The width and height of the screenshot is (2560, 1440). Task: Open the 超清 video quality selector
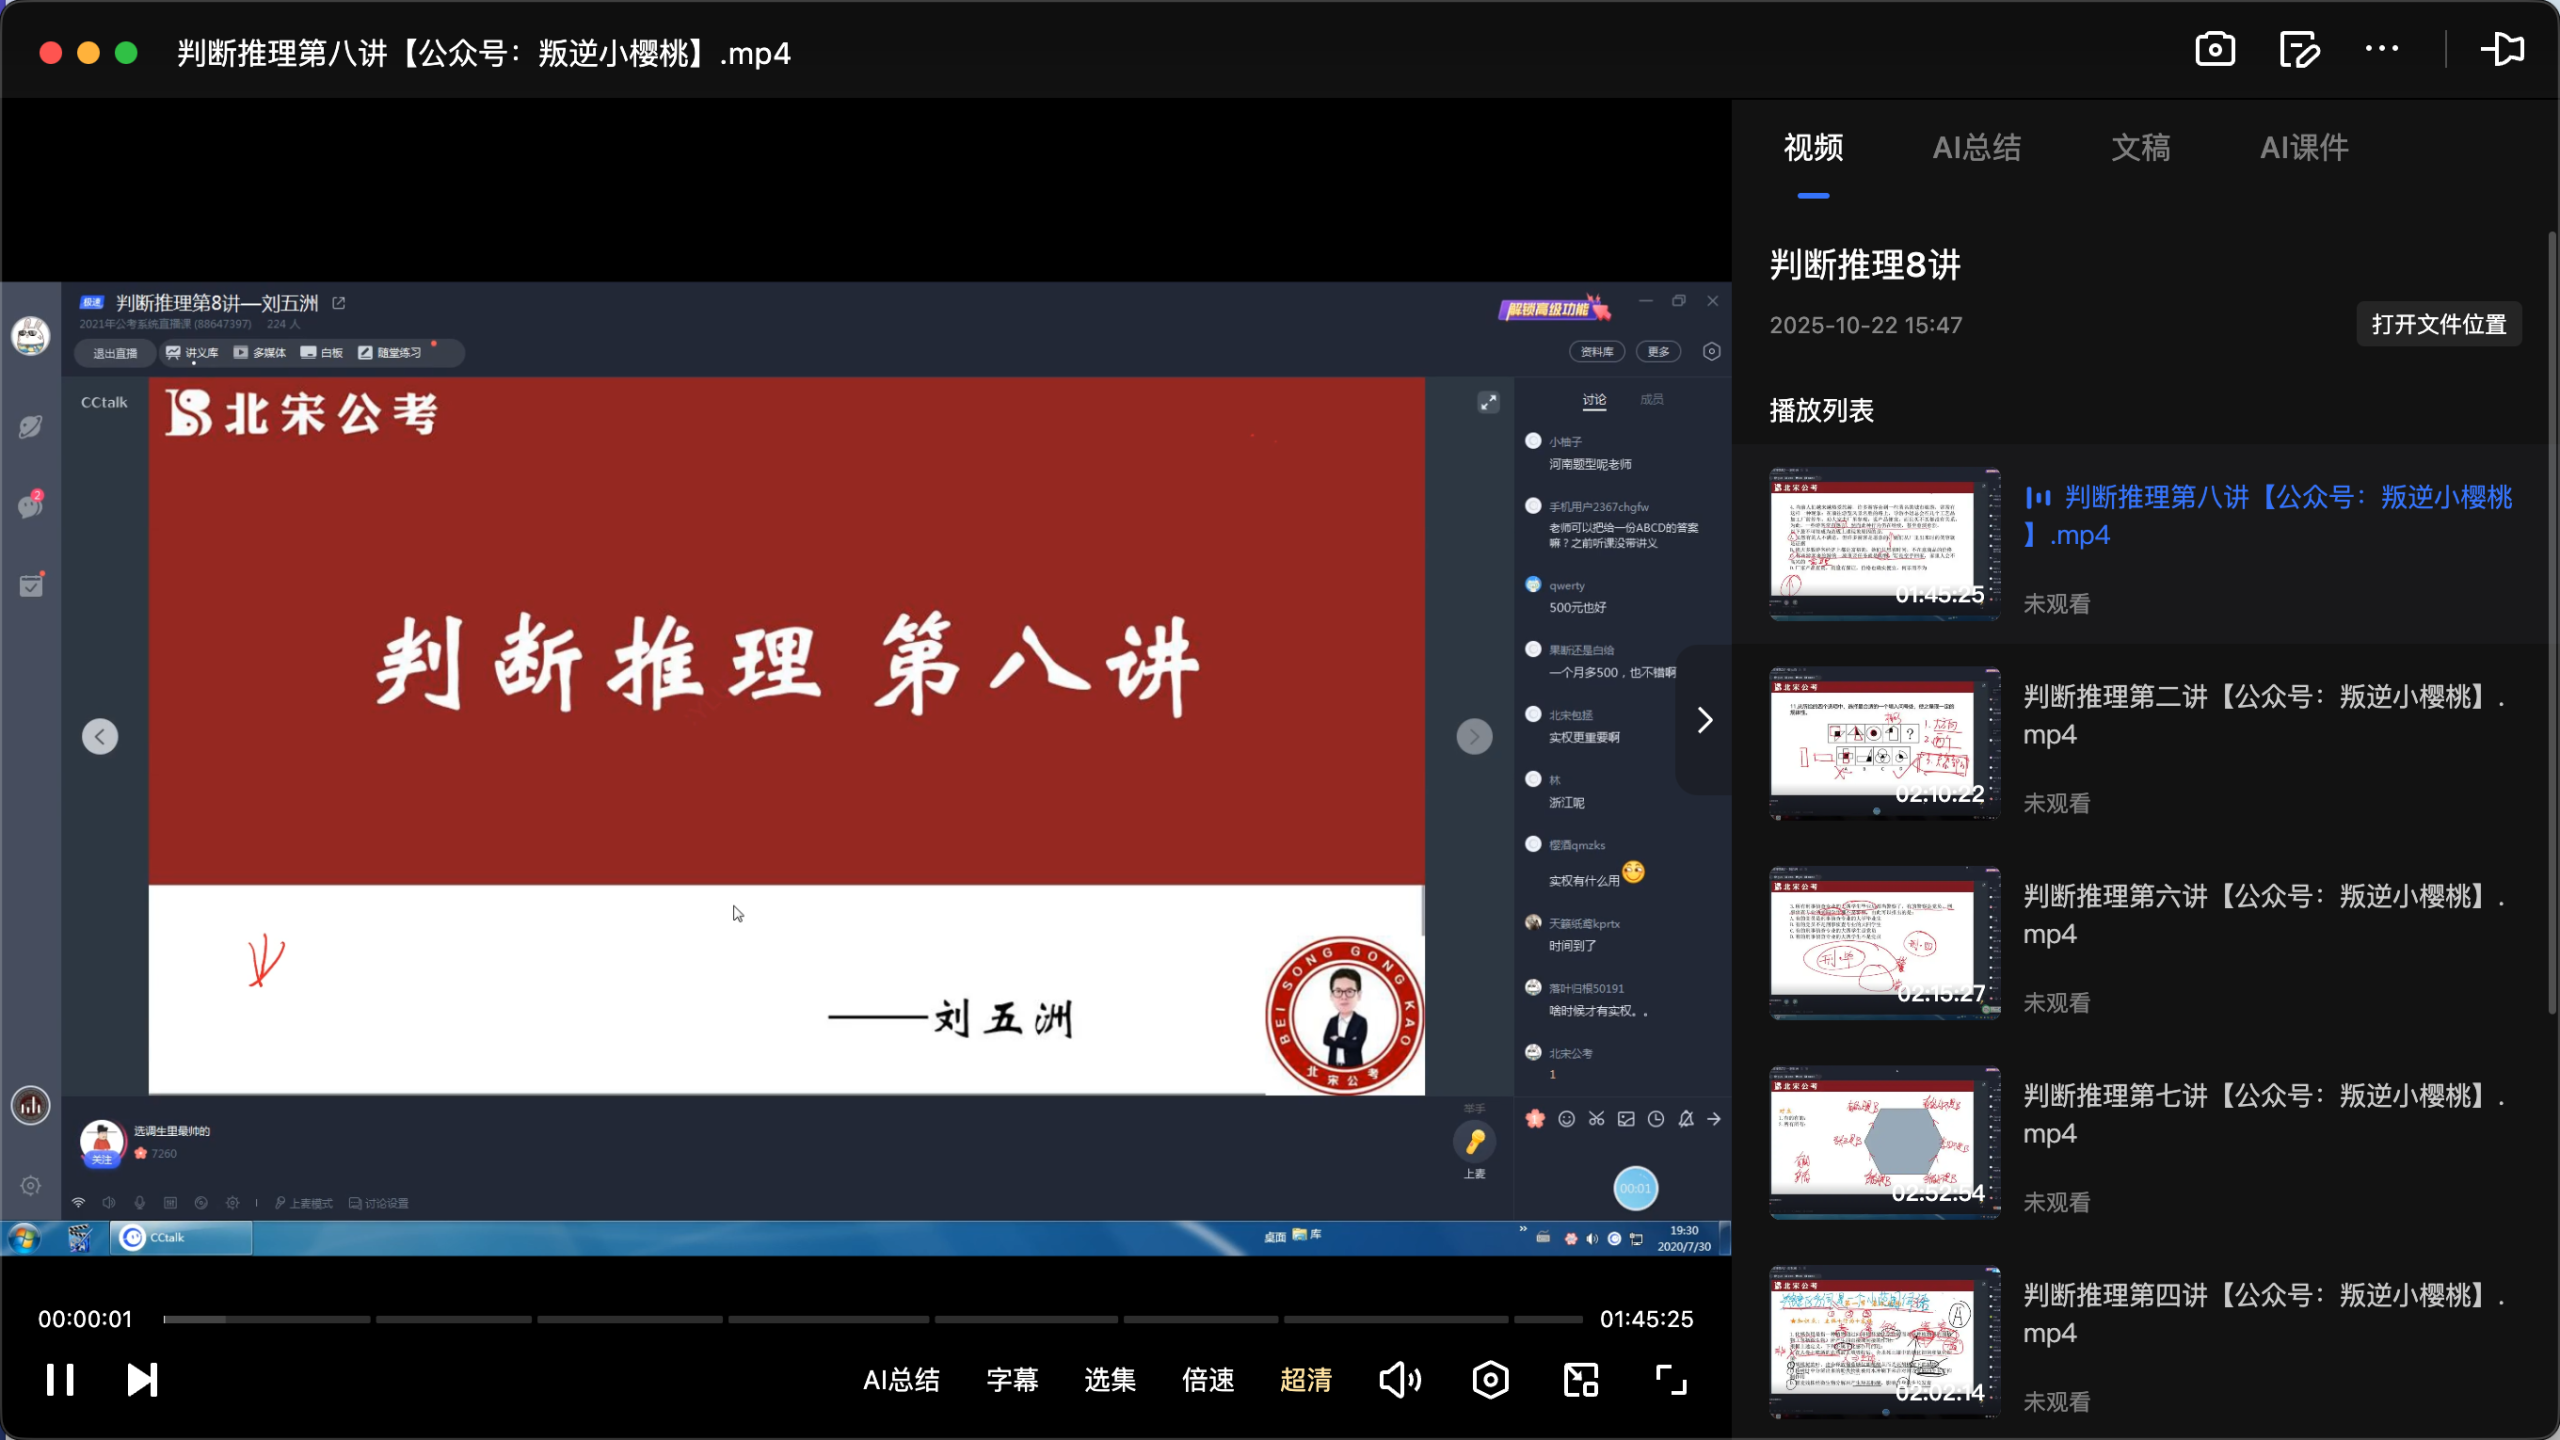(x=1306, y=1379)
